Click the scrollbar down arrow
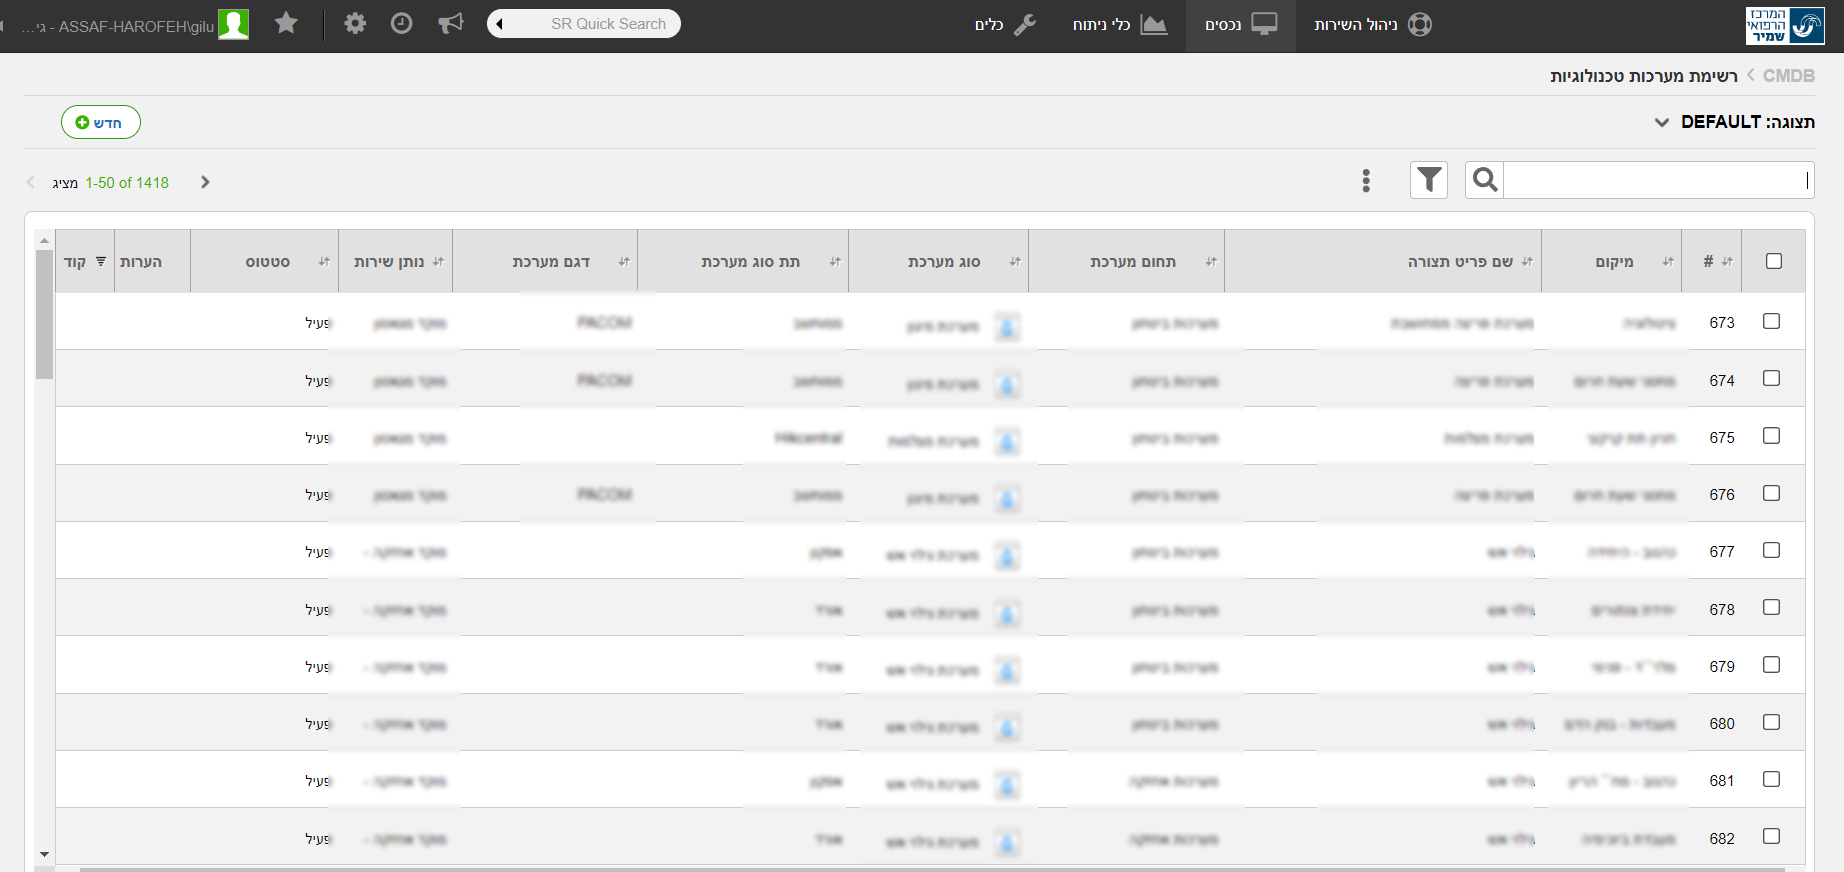The image size is (1844, 872). pyautogui.click(x=44, y=854)
